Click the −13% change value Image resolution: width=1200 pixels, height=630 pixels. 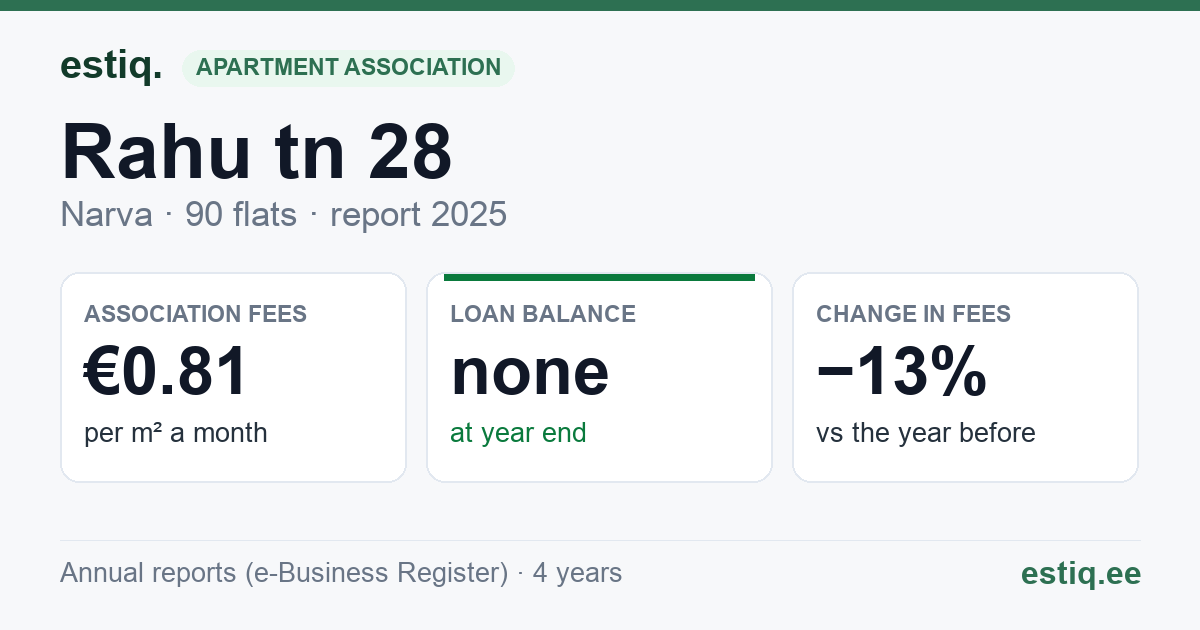point(902,372)
